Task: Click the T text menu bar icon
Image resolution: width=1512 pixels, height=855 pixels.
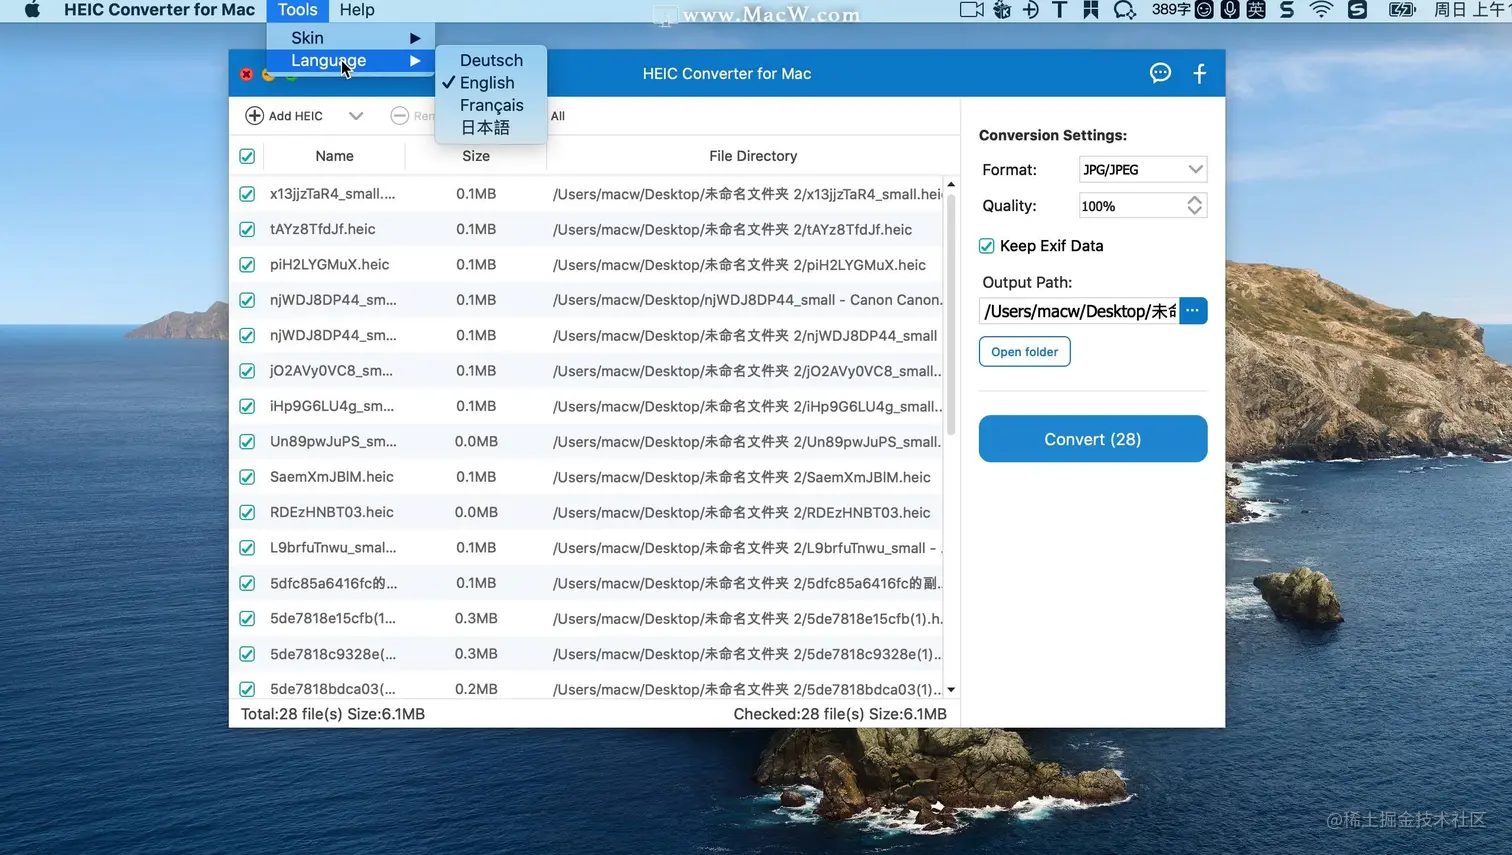Action: tap(1060, 10)
